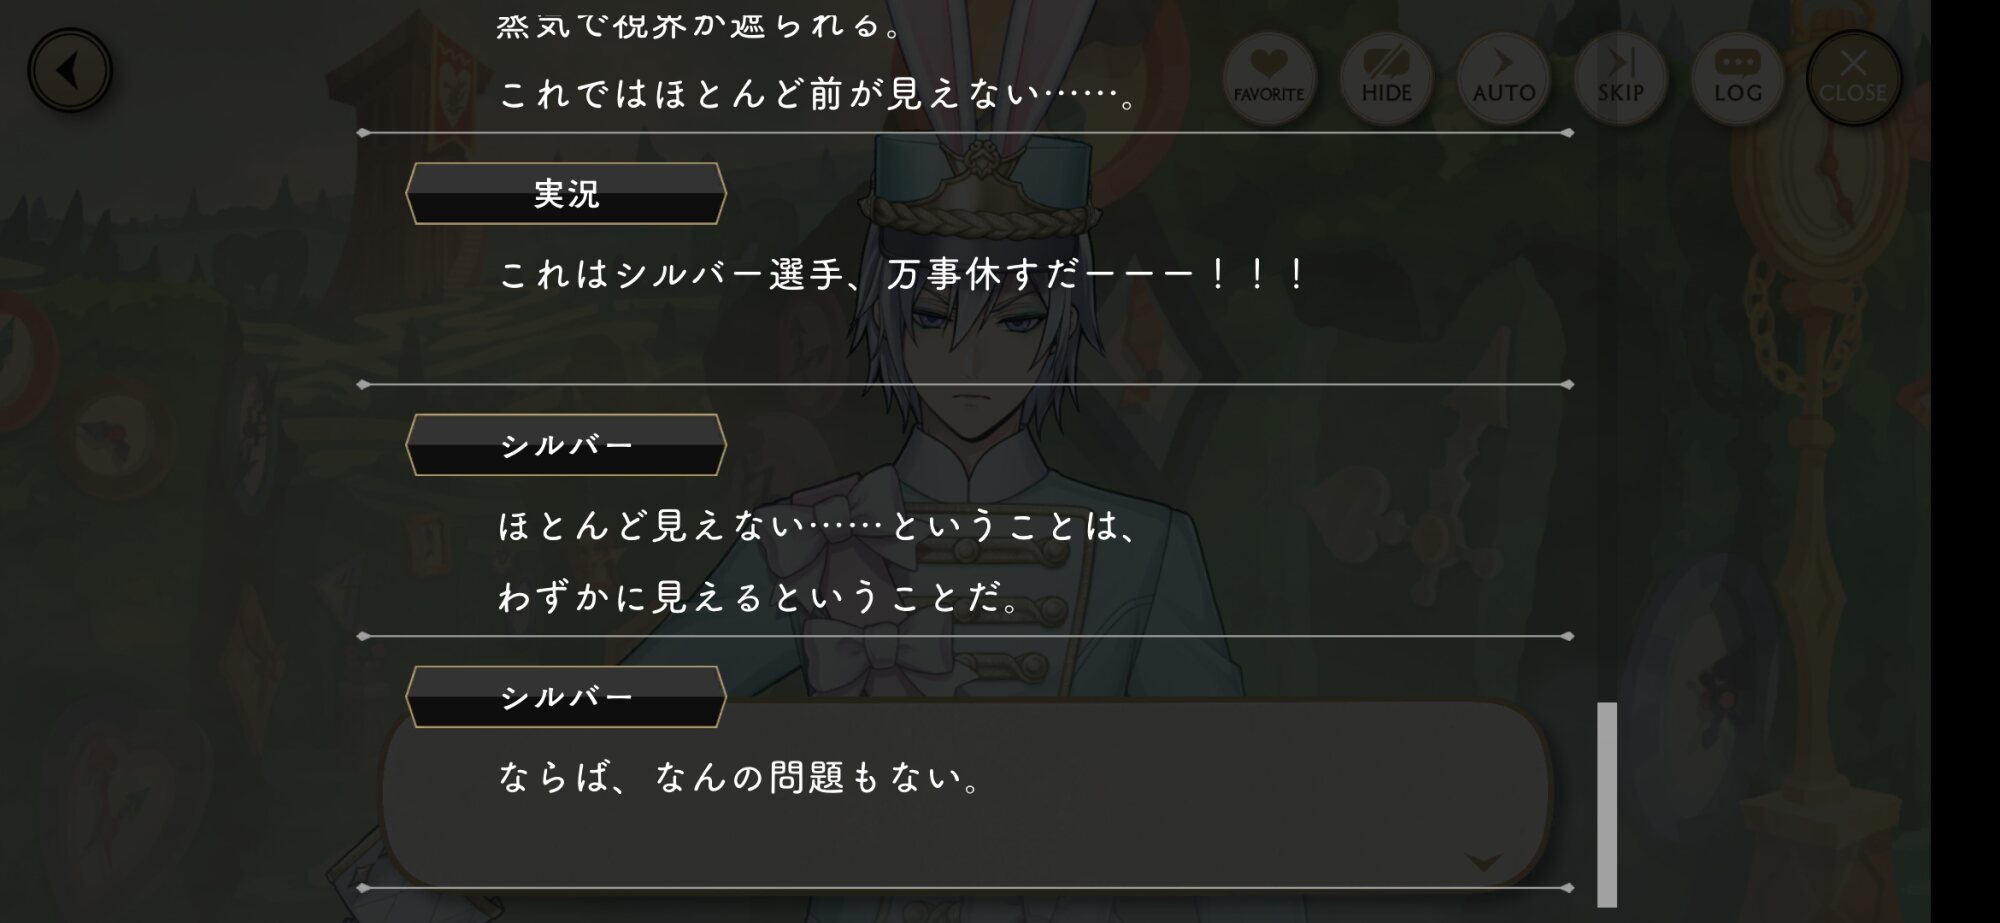Skip the story with the SKIP button
The height and width of the screenshot is (923, 2000).
point(1620,78)
